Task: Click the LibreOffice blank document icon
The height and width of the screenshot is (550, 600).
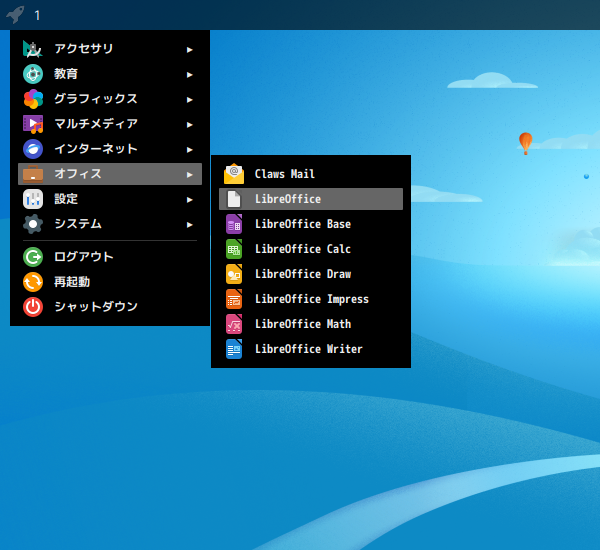Action: 234,199
